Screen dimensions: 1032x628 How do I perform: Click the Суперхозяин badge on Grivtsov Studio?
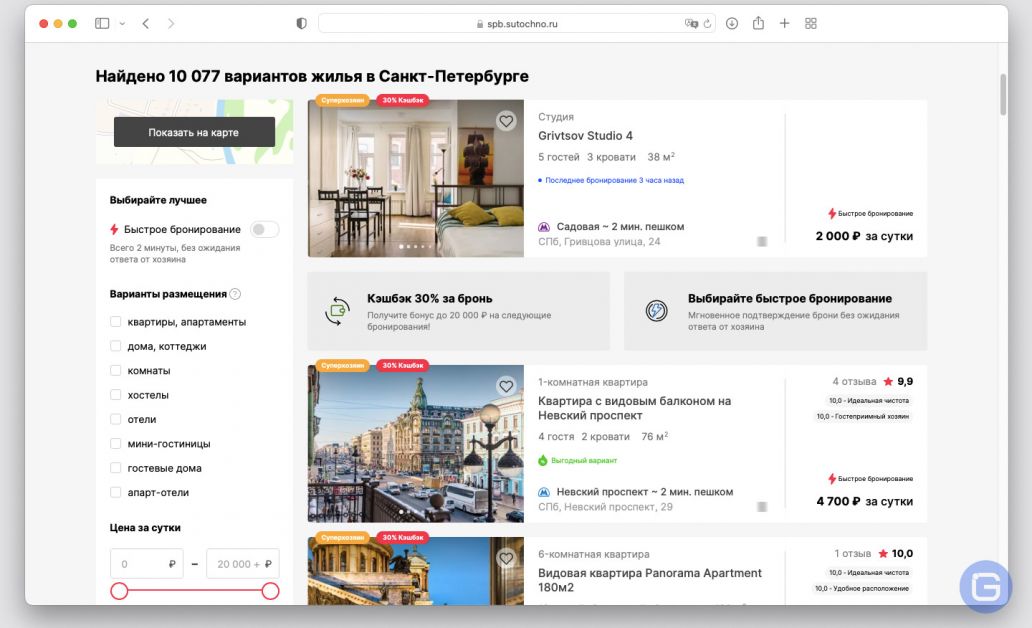tap(342, 100)
